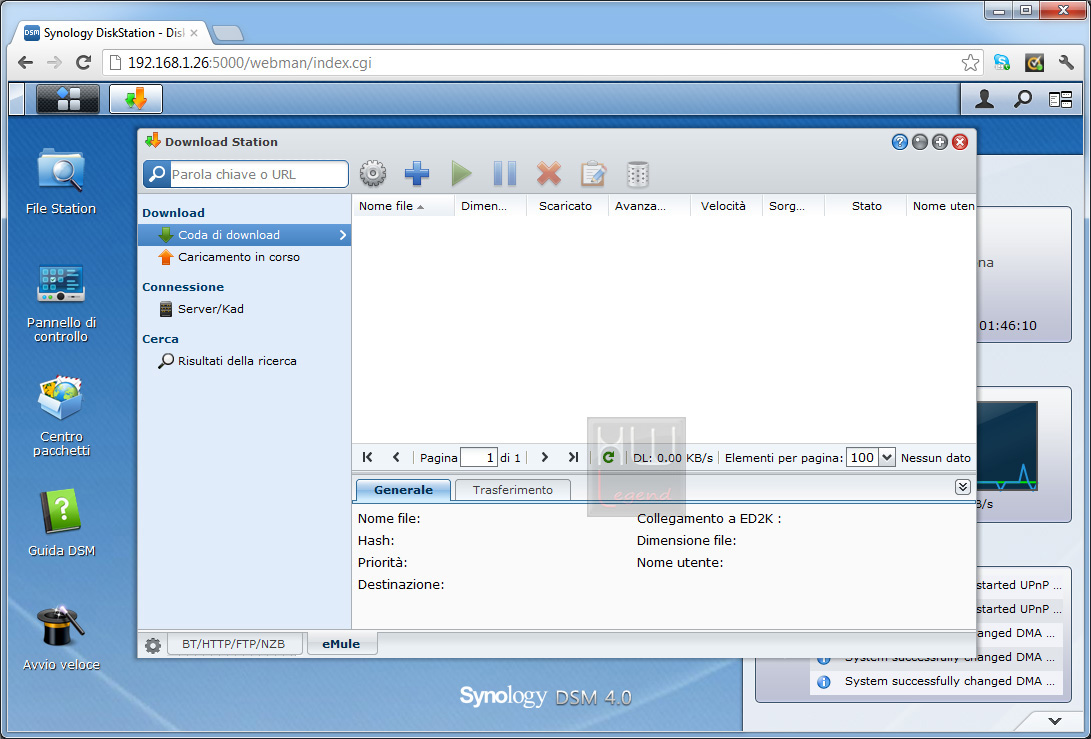Go back in browser history
The image size is (1091, 739).
[x=26, y=63]
